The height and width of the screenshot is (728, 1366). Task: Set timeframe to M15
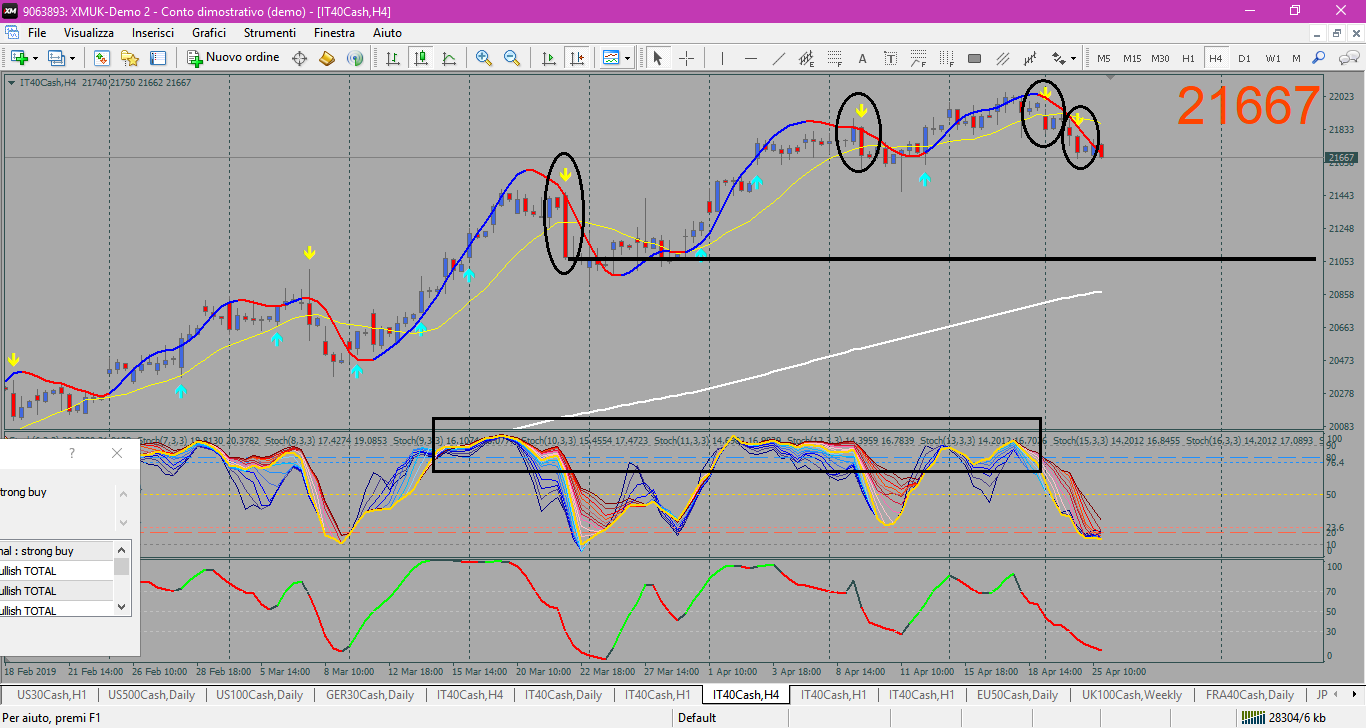click(1132, 58)
